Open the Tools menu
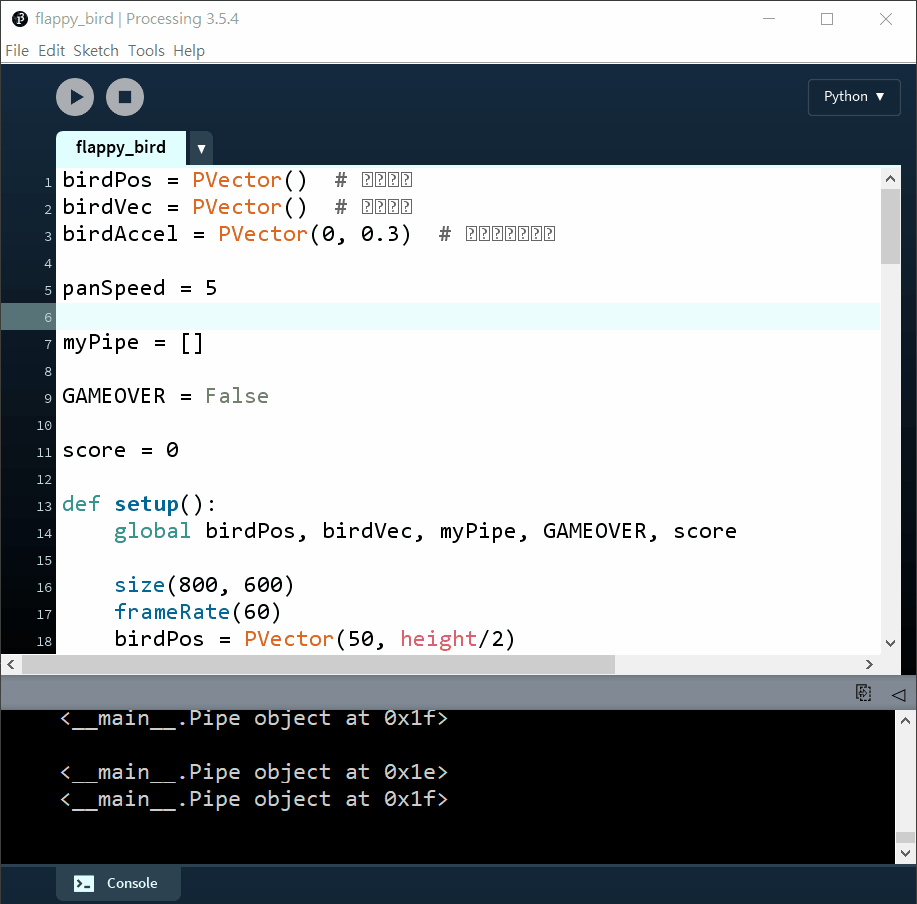917x904 pixels. pos(146,51)
